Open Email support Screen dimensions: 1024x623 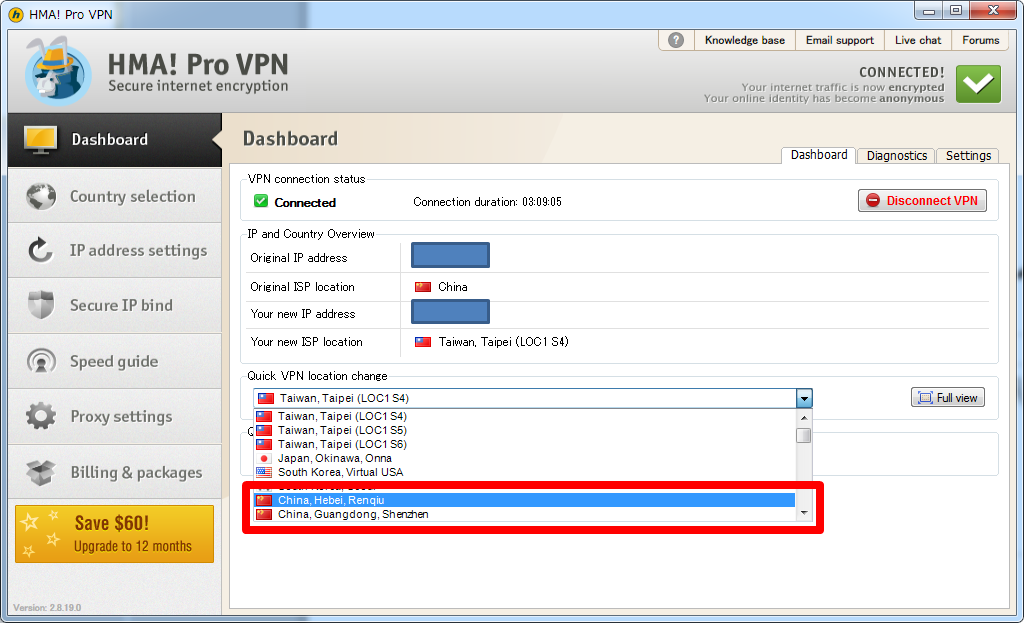[839, 40]
